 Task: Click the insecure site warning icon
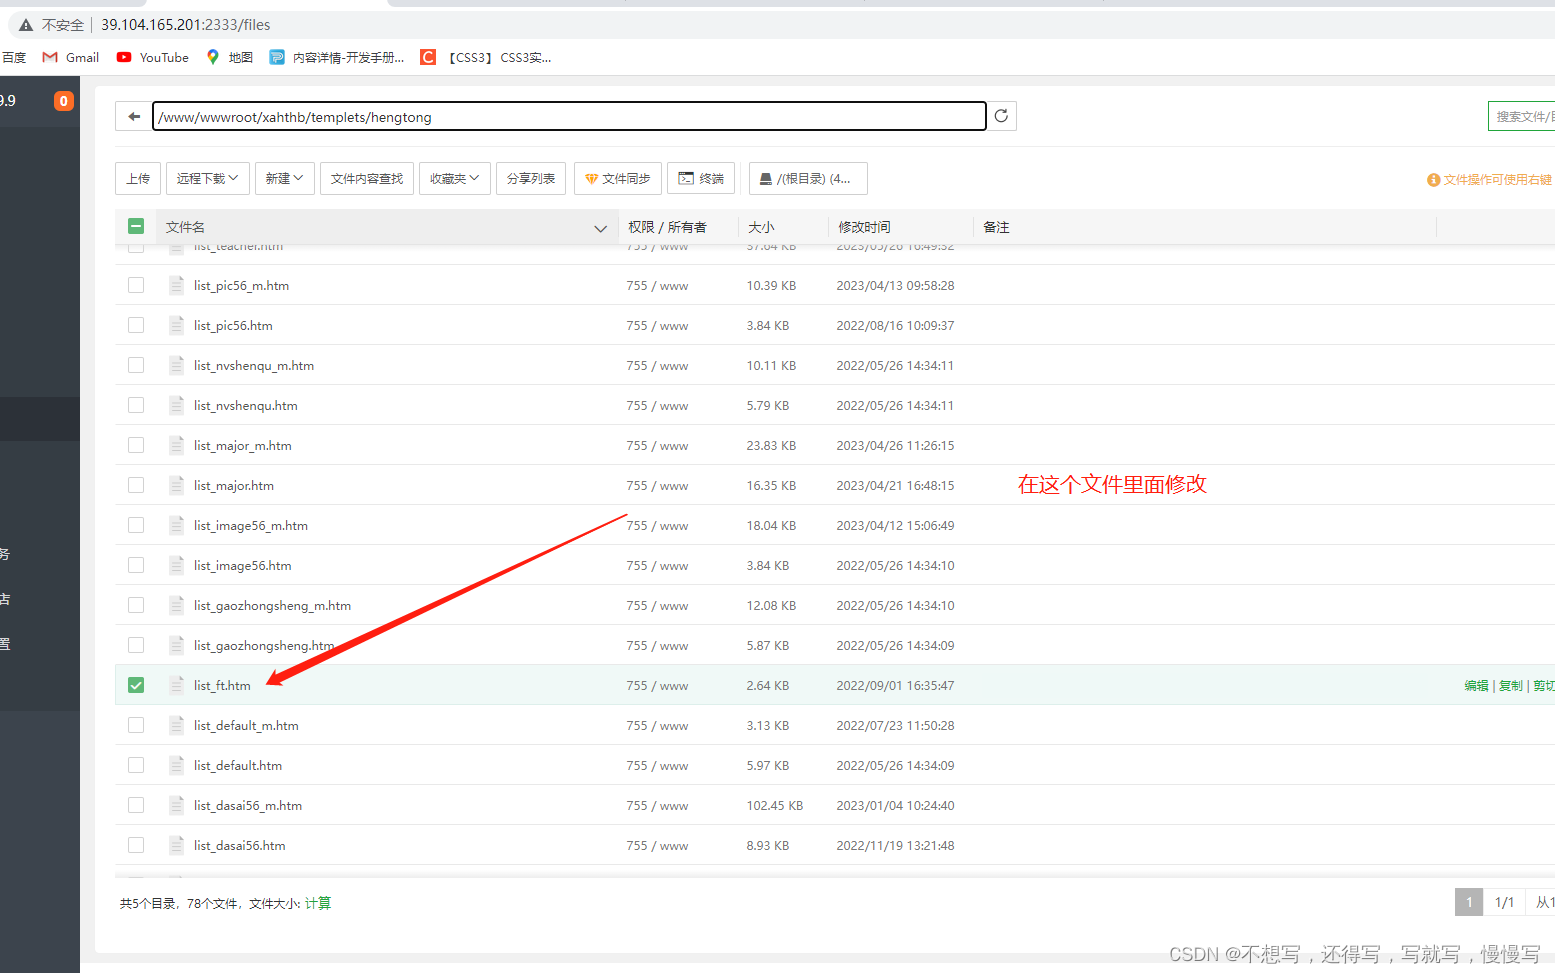[26, 25]
